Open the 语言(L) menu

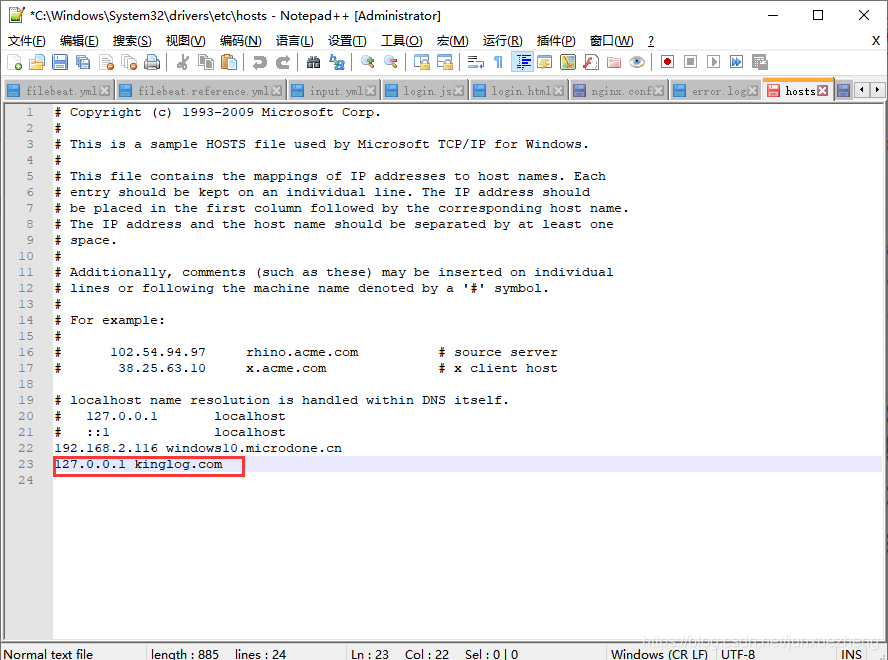pyautogui.click(x=294, y=41)
